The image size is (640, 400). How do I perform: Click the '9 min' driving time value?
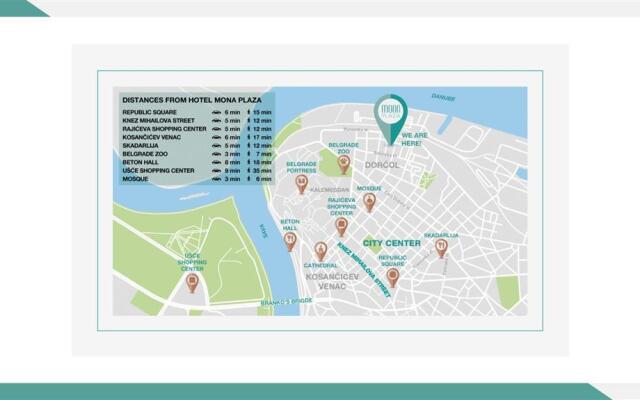232,170
